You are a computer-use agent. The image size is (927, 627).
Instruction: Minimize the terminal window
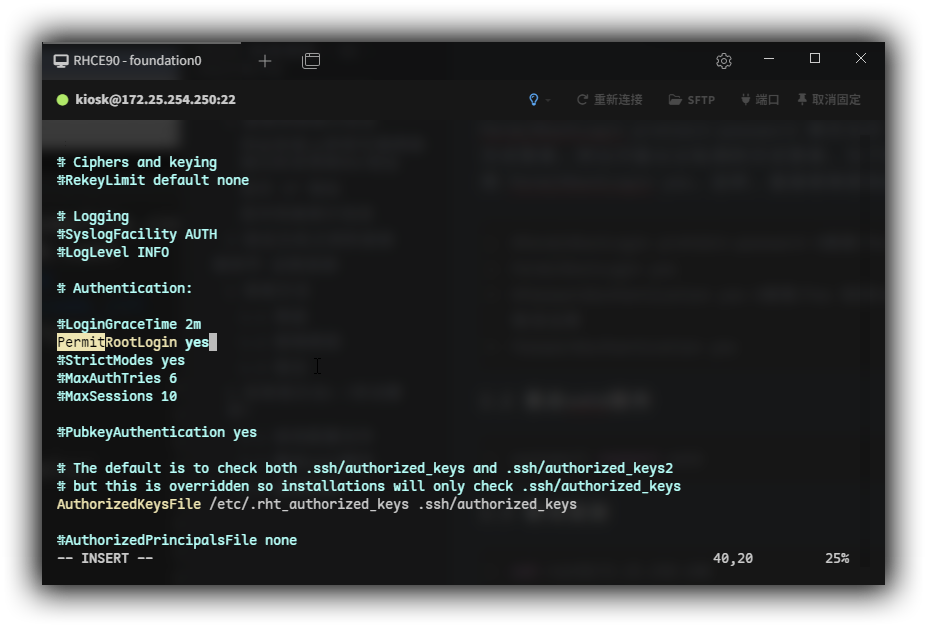(x=769, y=59)
